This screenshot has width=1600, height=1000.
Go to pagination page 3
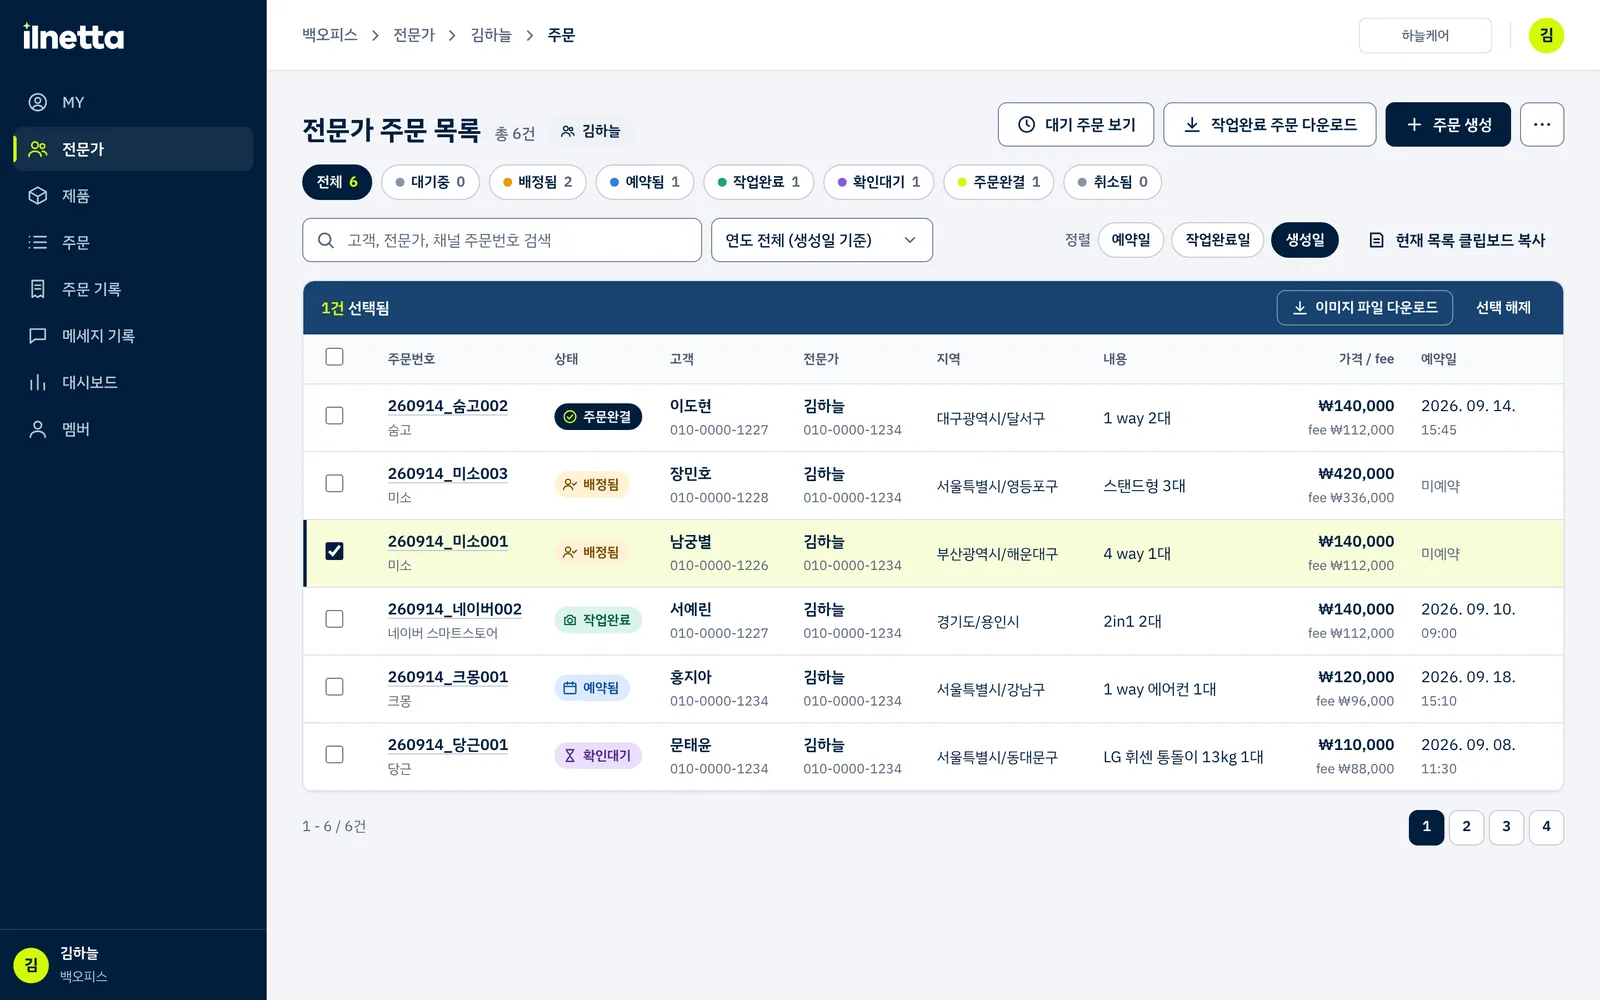[1506, 827]
